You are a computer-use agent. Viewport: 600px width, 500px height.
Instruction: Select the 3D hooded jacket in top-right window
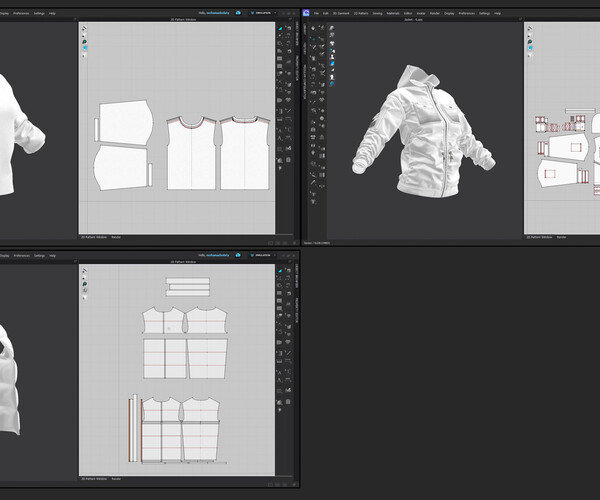click(424, 132)
